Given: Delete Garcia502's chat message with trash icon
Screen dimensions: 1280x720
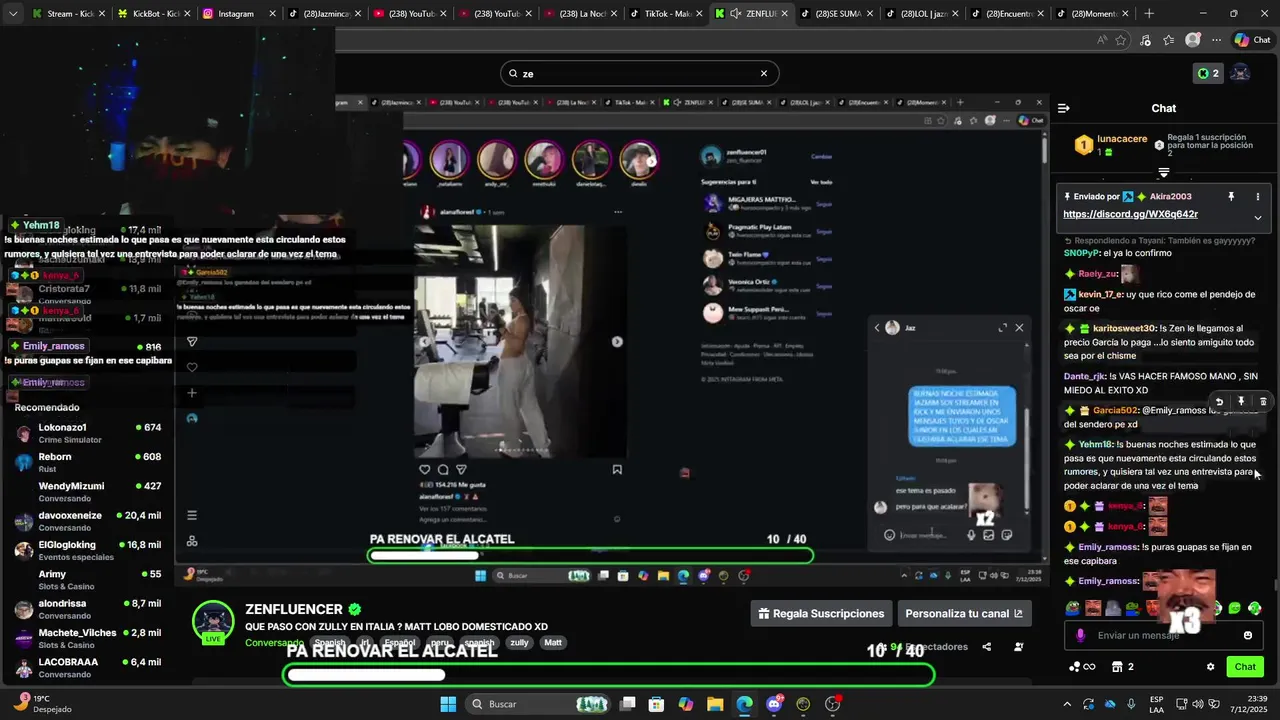Looking at the screenshot, I should pyautogui.click(x=1263, y=401).
